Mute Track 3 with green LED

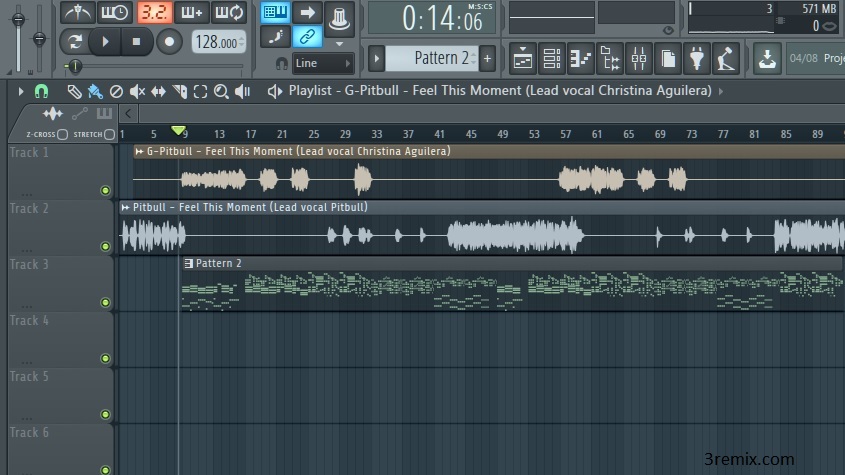tap(105, 302)
